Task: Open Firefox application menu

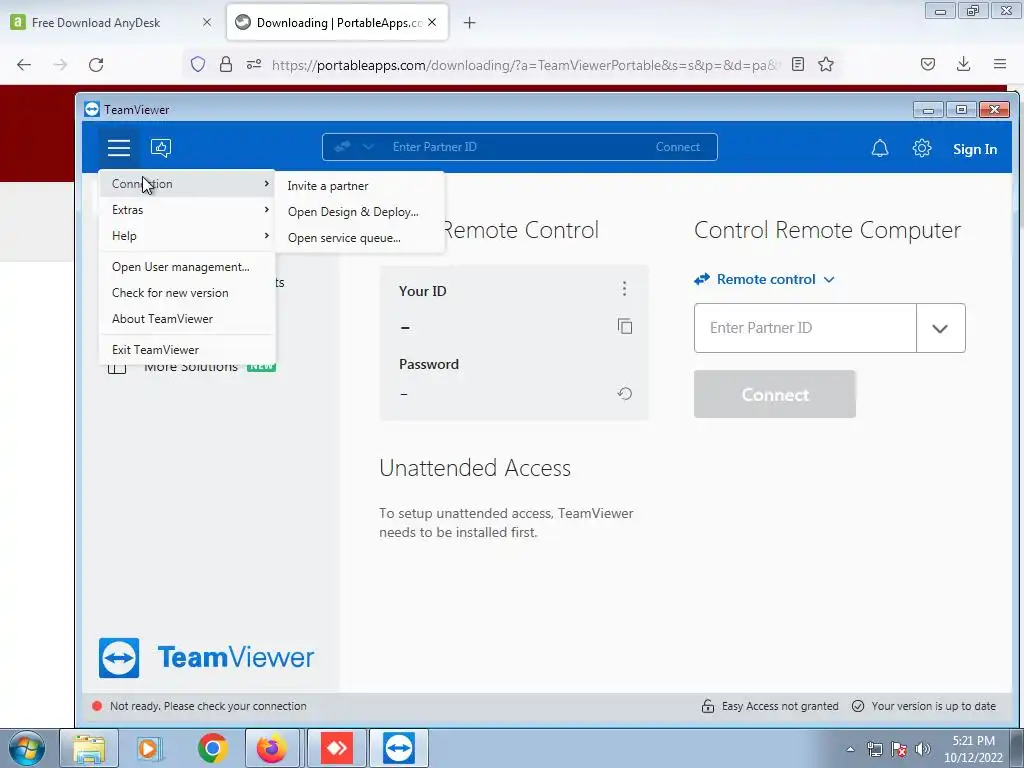Action: 1000,64
